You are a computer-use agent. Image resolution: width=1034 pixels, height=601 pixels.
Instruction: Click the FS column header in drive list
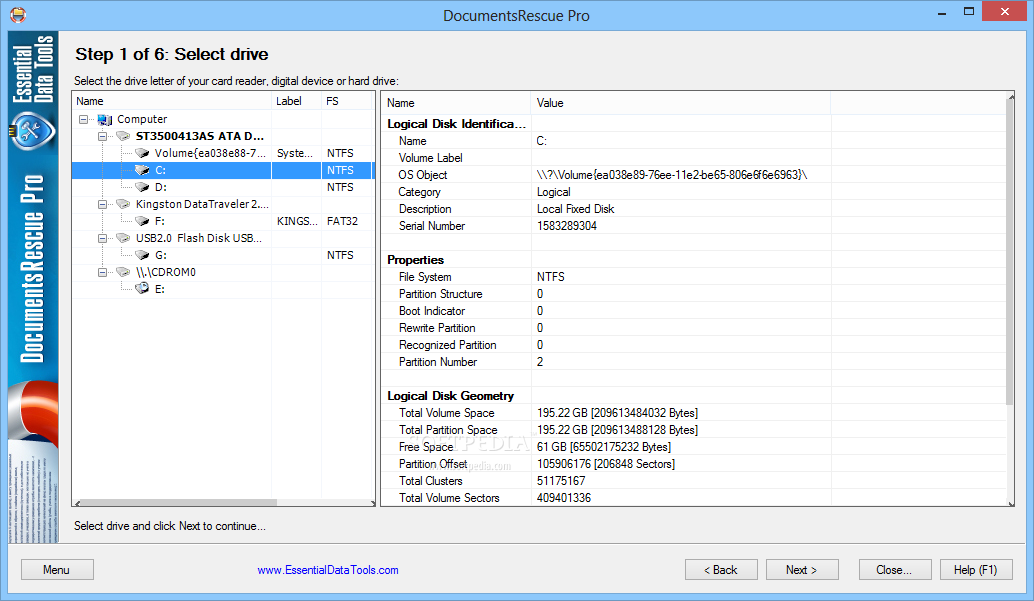348,101
